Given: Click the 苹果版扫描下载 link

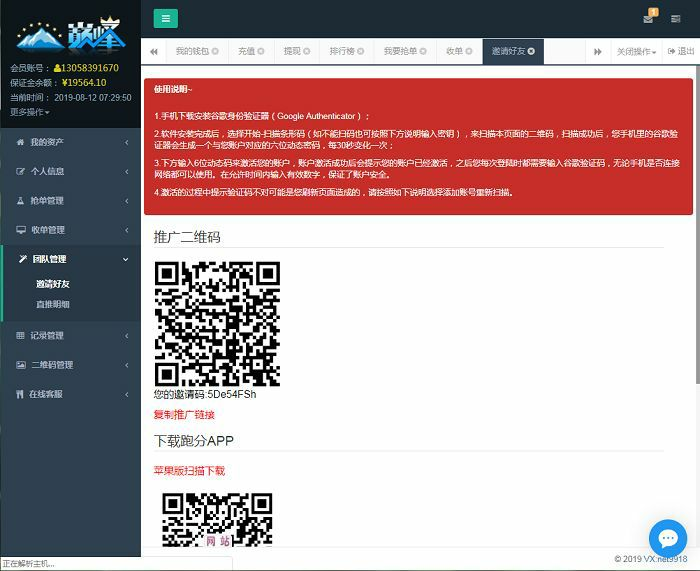Looking at the screenshot, I should coord(189,471).
